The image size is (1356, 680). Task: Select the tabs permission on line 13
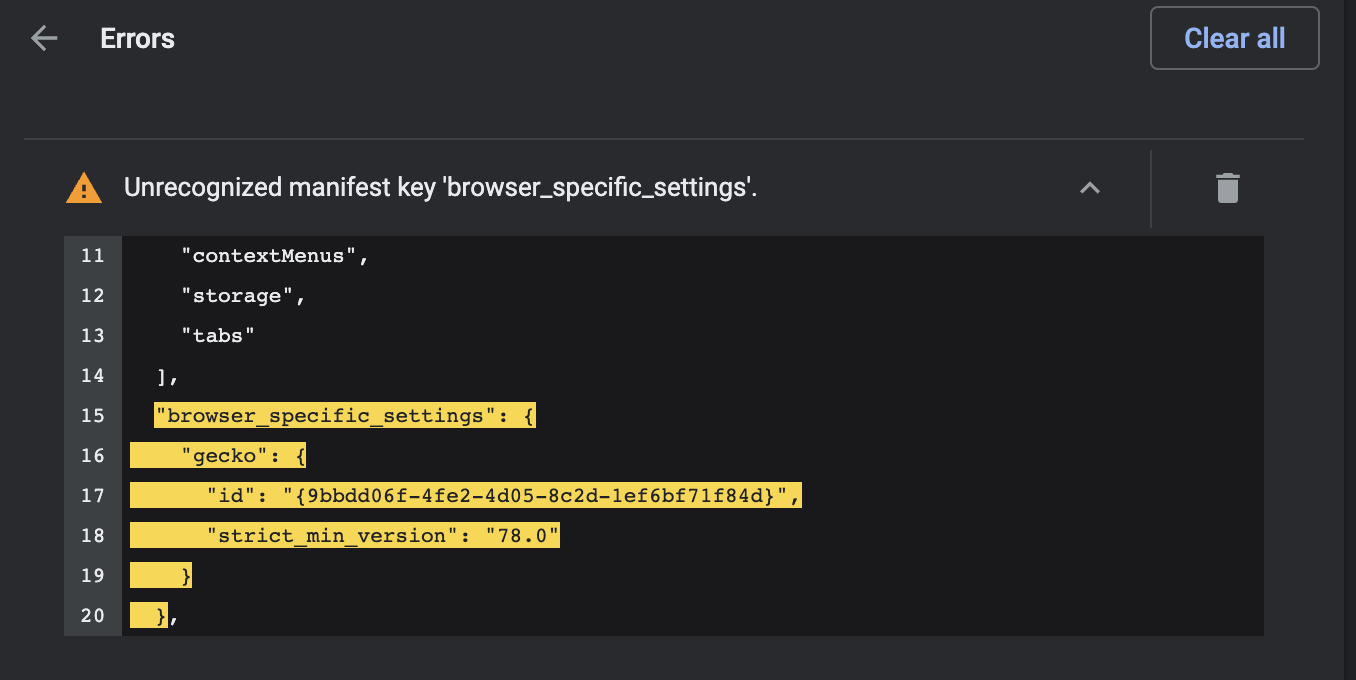[x=216, y=335]
